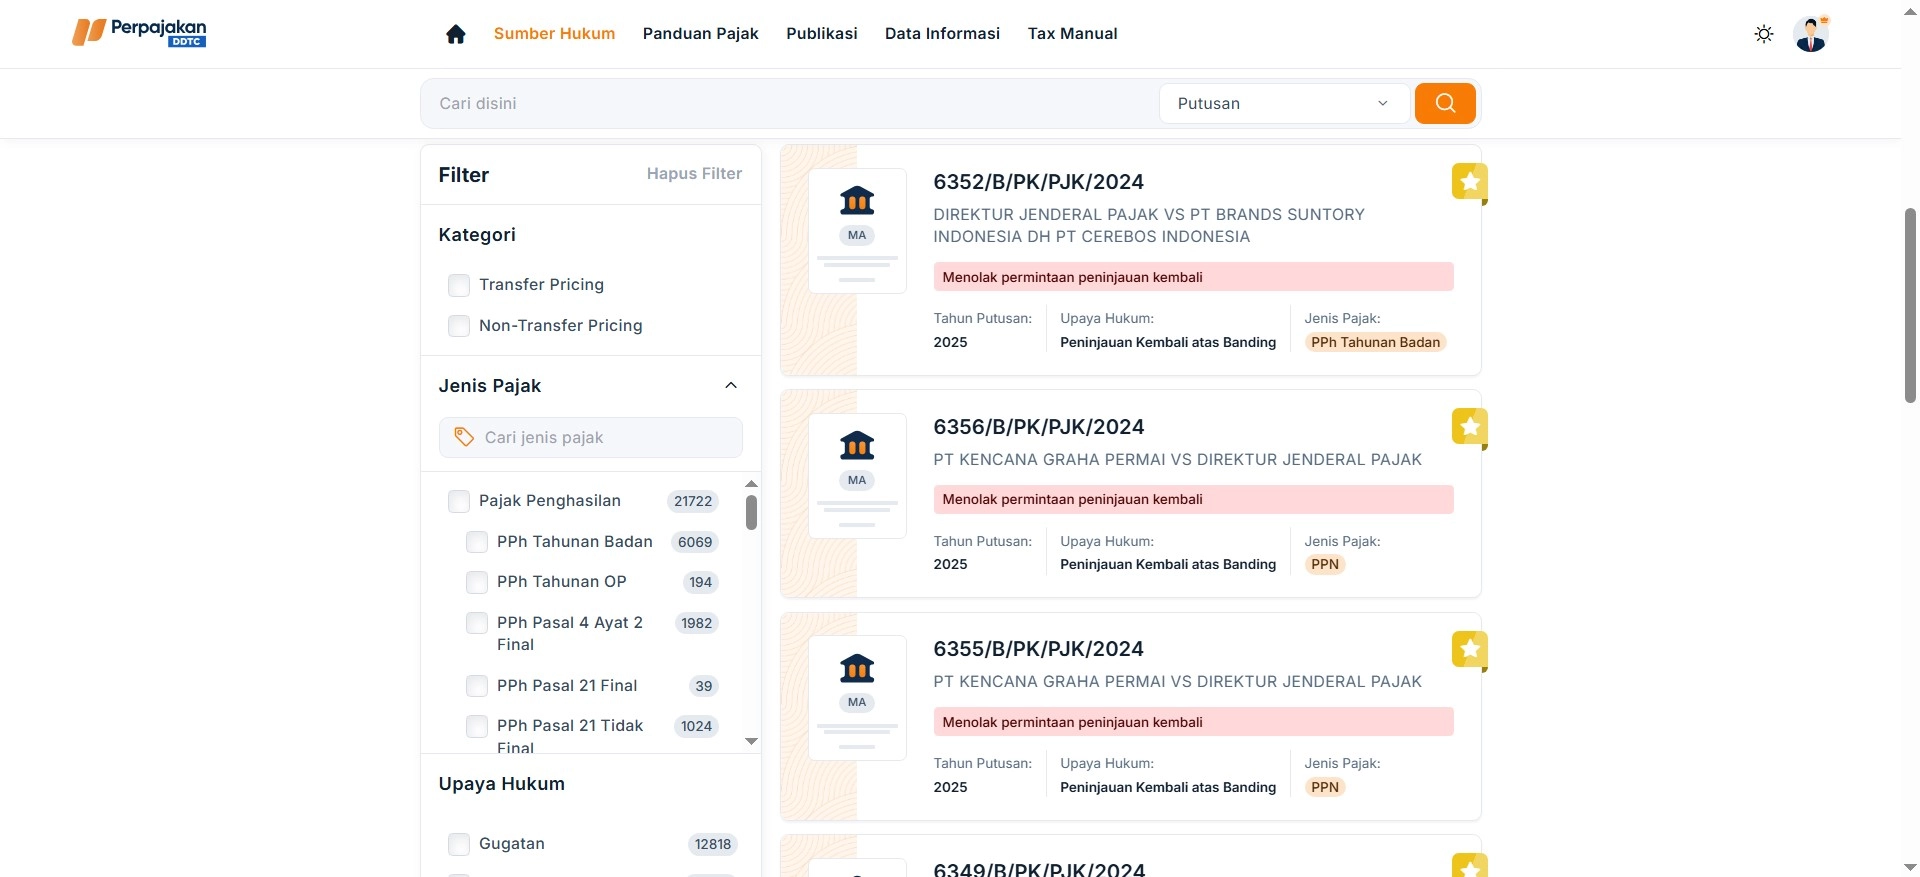Click the Perpajakan DDTC logo

pos(139,33)
